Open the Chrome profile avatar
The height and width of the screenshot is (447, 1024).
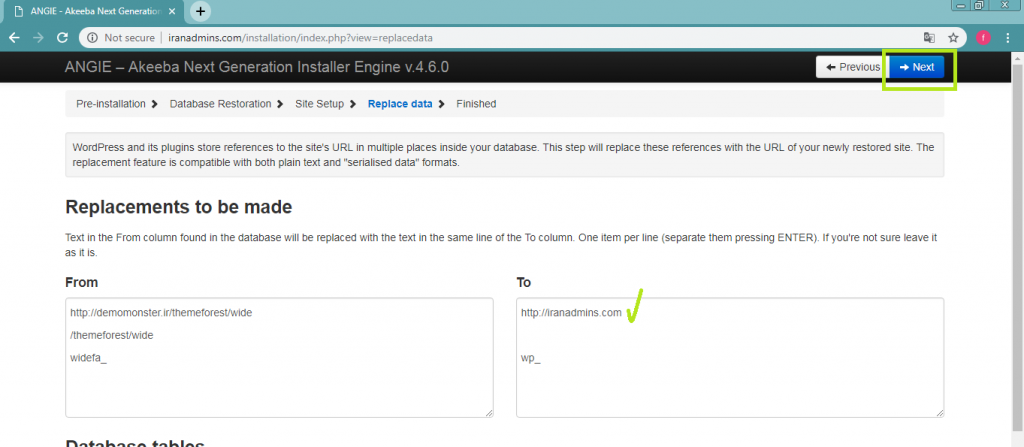tap(983, 37)
